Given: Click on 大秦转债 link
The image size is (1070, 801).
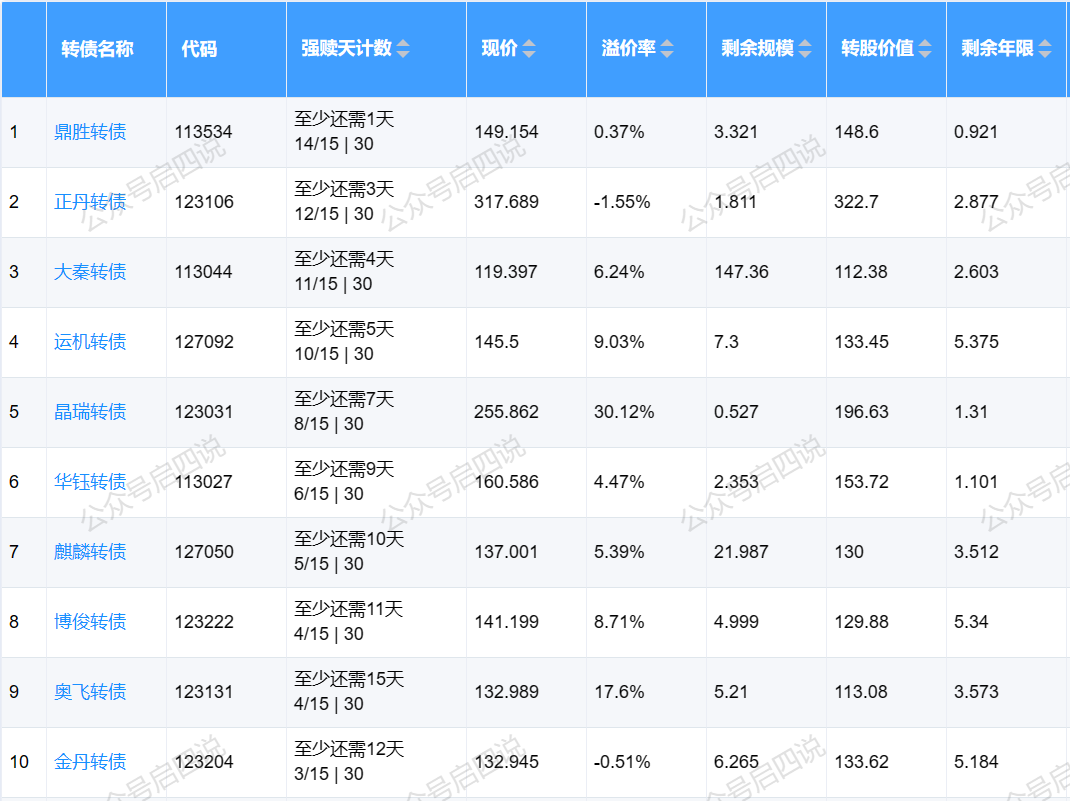Looking at the screenshot, I should click(x=90, y=272).
